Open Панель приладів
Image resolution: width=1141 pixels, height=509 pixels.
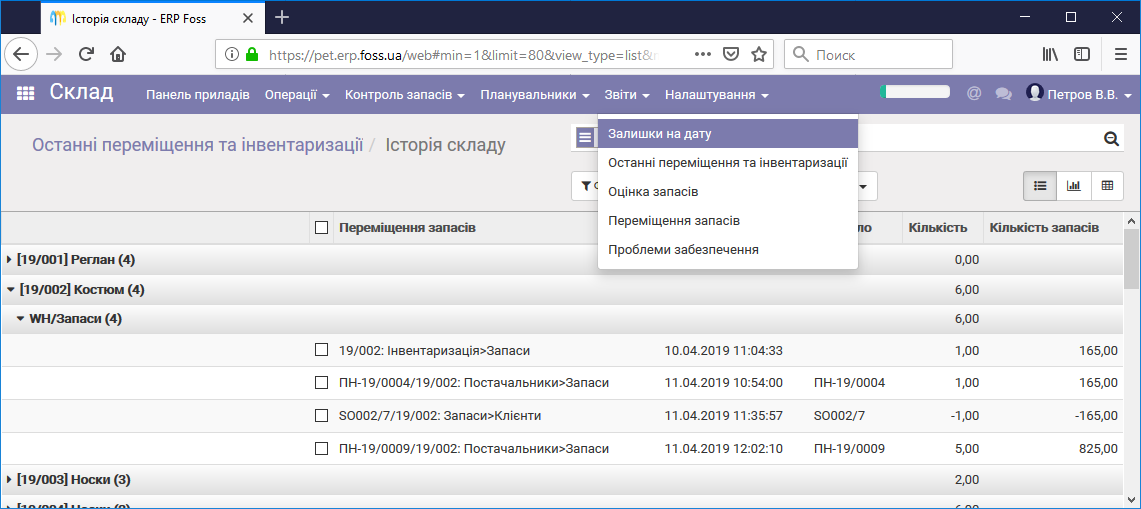point(198,95)
